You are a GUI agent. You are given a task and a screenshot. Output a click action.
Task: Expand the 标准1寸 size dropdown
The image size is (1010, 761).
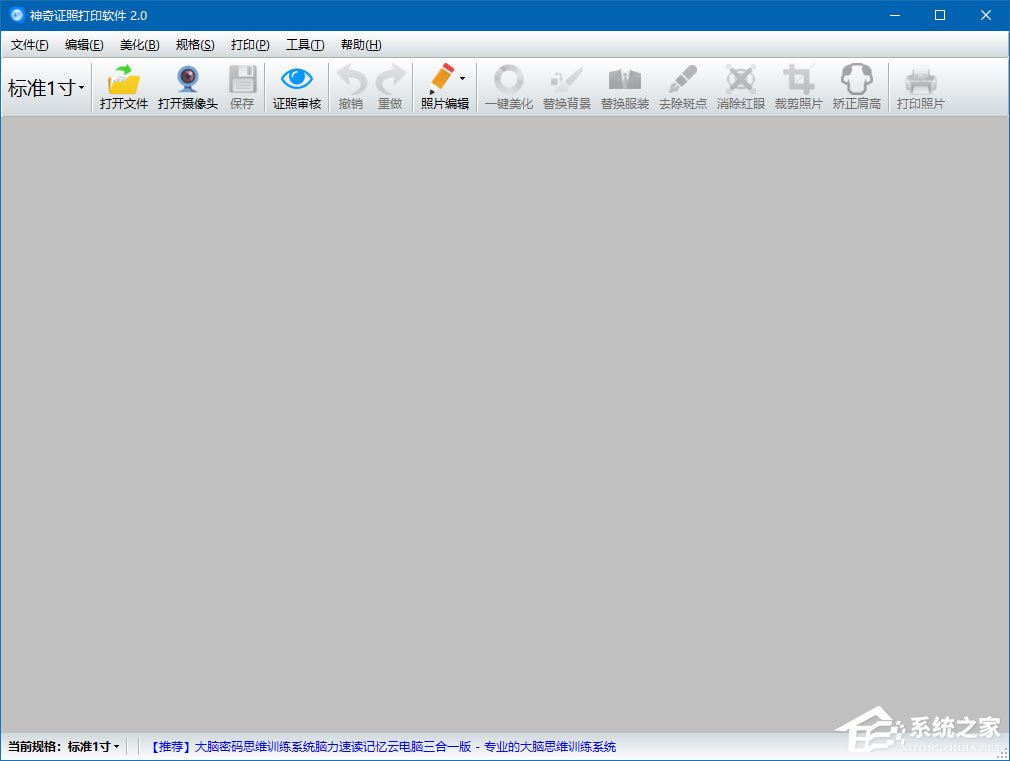(45, 87)
